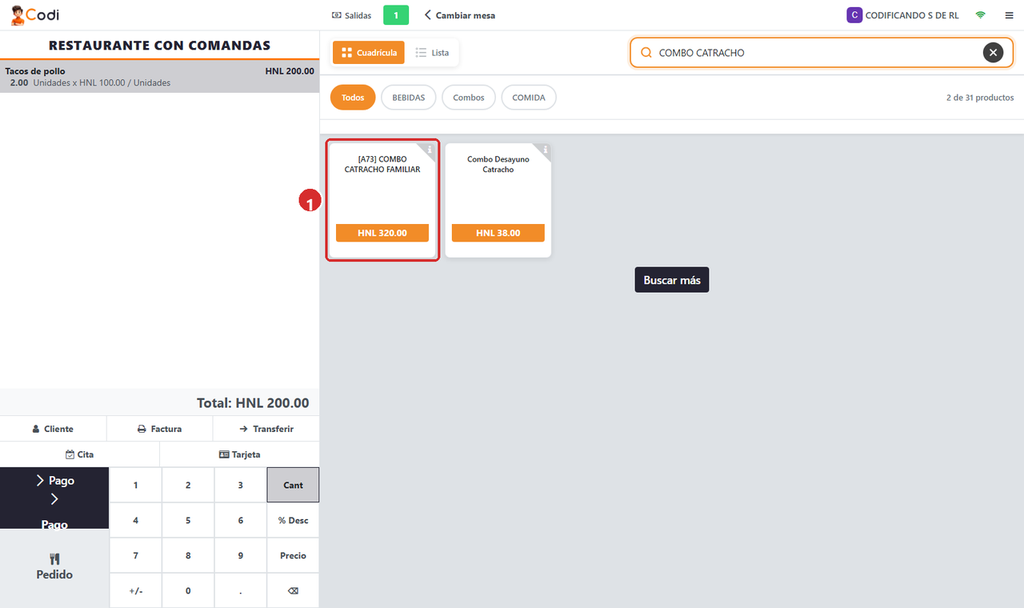This screenshot has width=1024, height=608.
Task: Select % Desc discount mode
Action: point(293,520)
